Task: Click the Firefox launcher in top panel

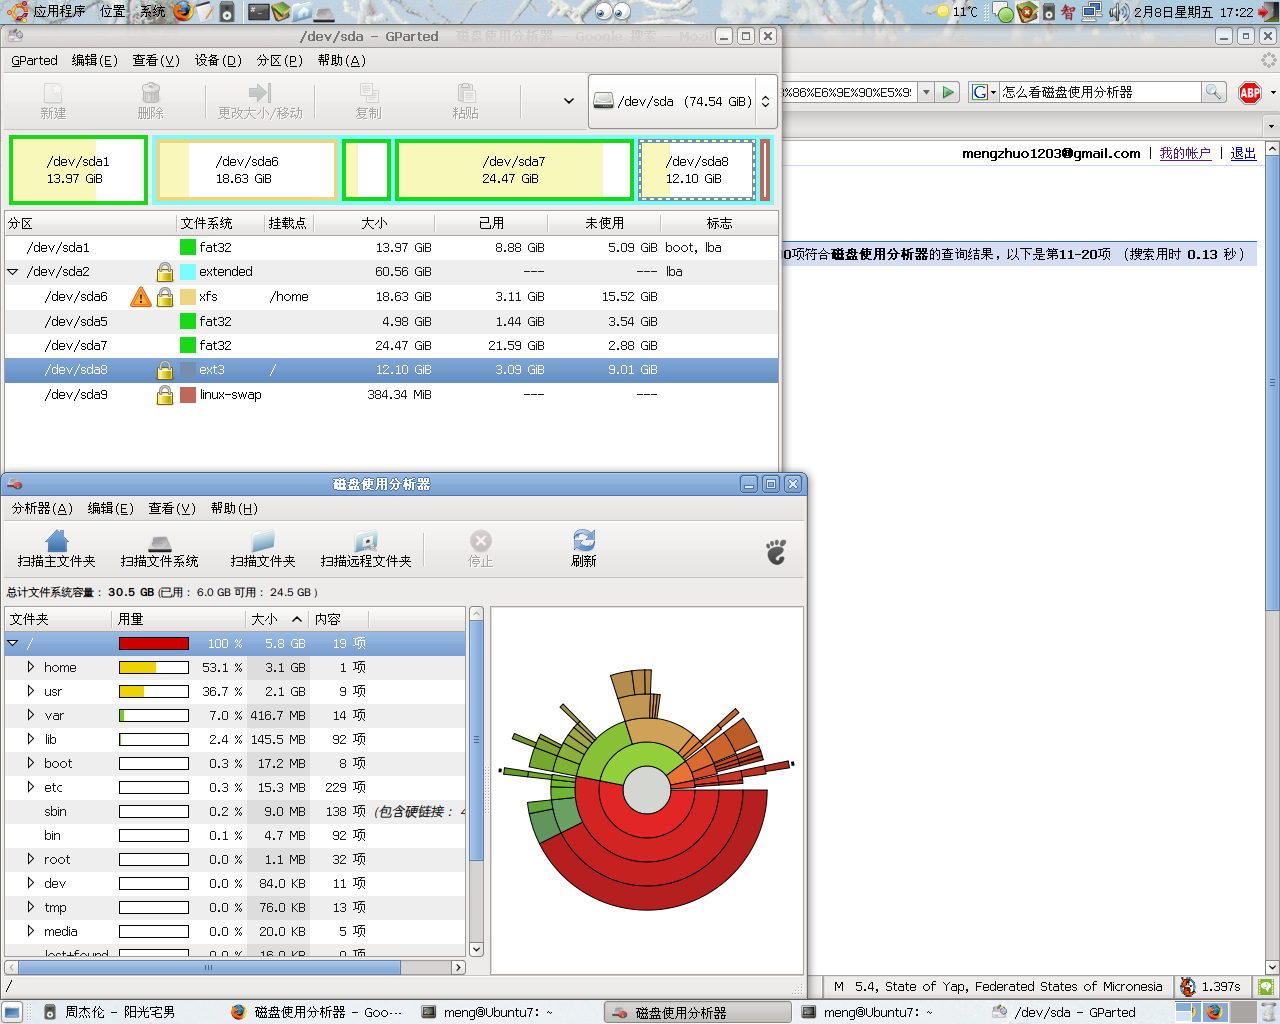Action: pos(183,11)
